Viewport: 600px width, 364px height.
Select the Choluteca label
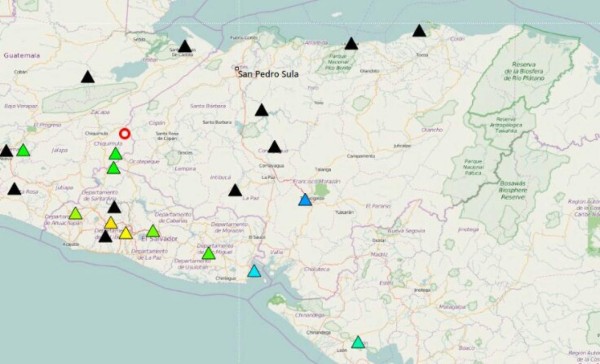click(317, 269)
